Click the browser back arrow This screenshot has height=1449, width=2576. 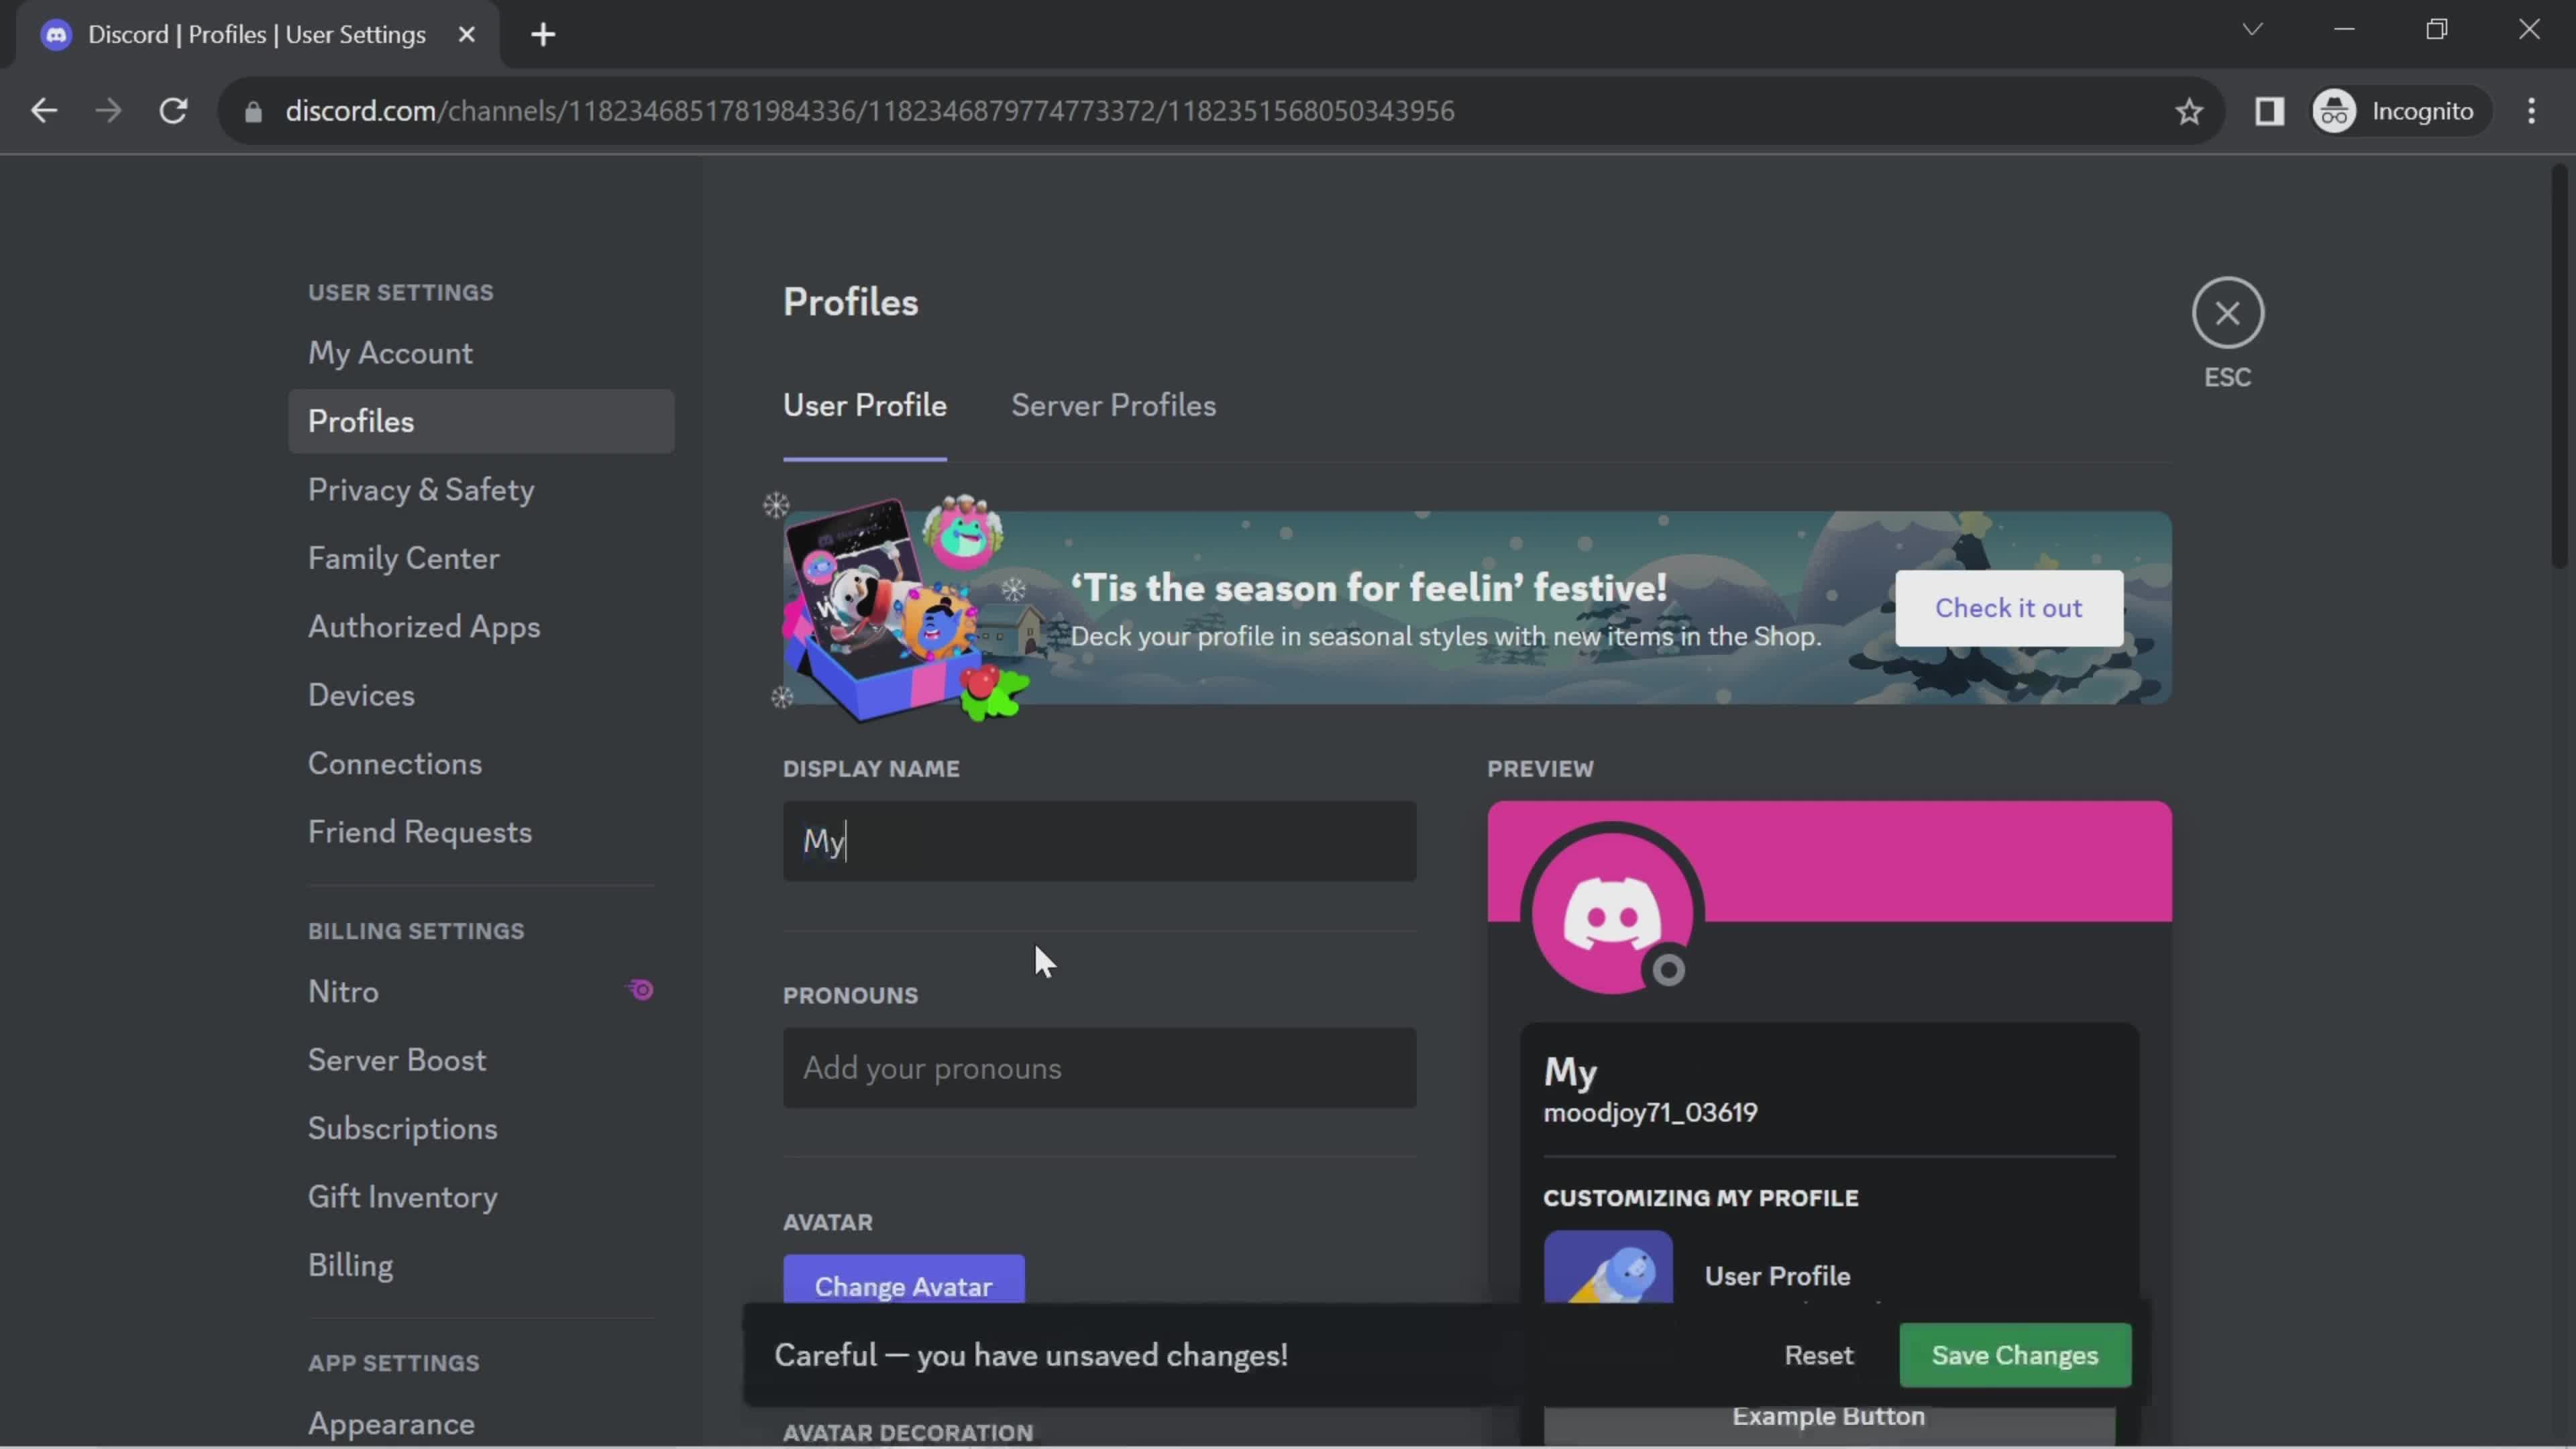tap(43, 110)
